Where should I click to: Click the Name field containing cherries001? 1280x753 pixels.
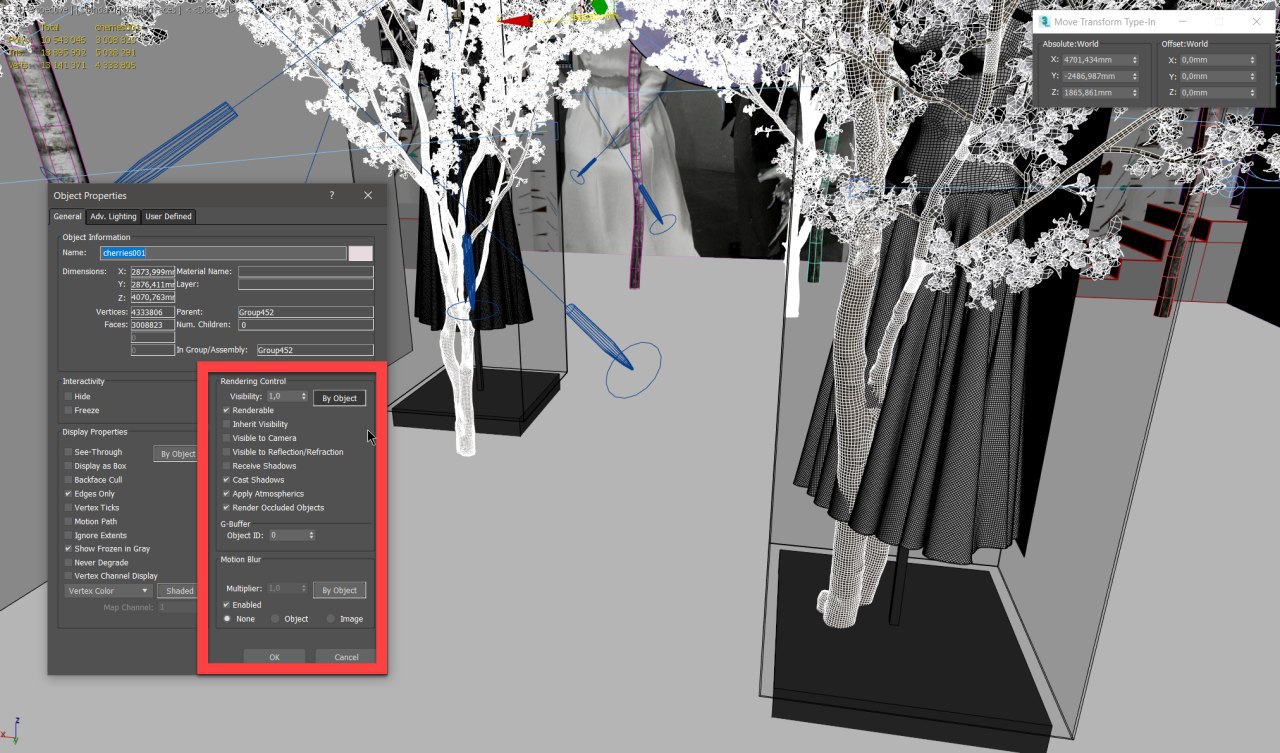coord(223,253)
